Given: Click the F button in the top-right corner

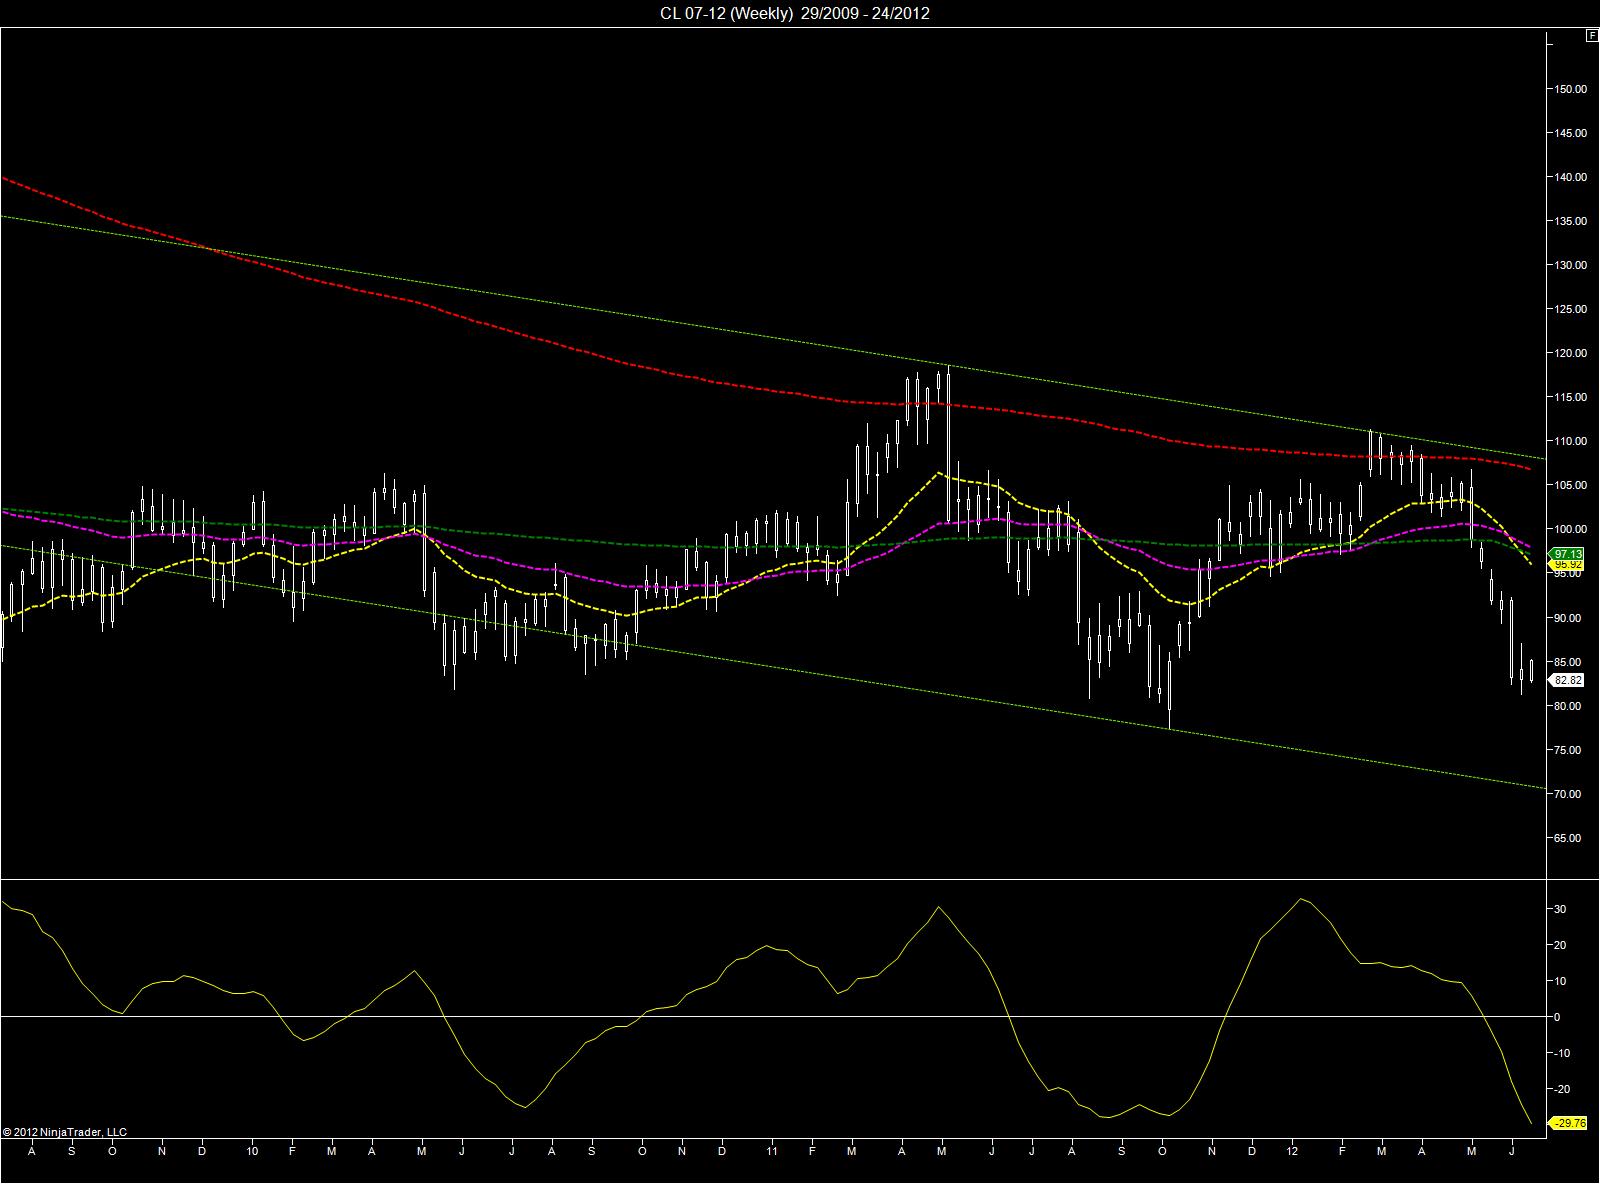Looking at the screenshot, I should click(1591, 36).
